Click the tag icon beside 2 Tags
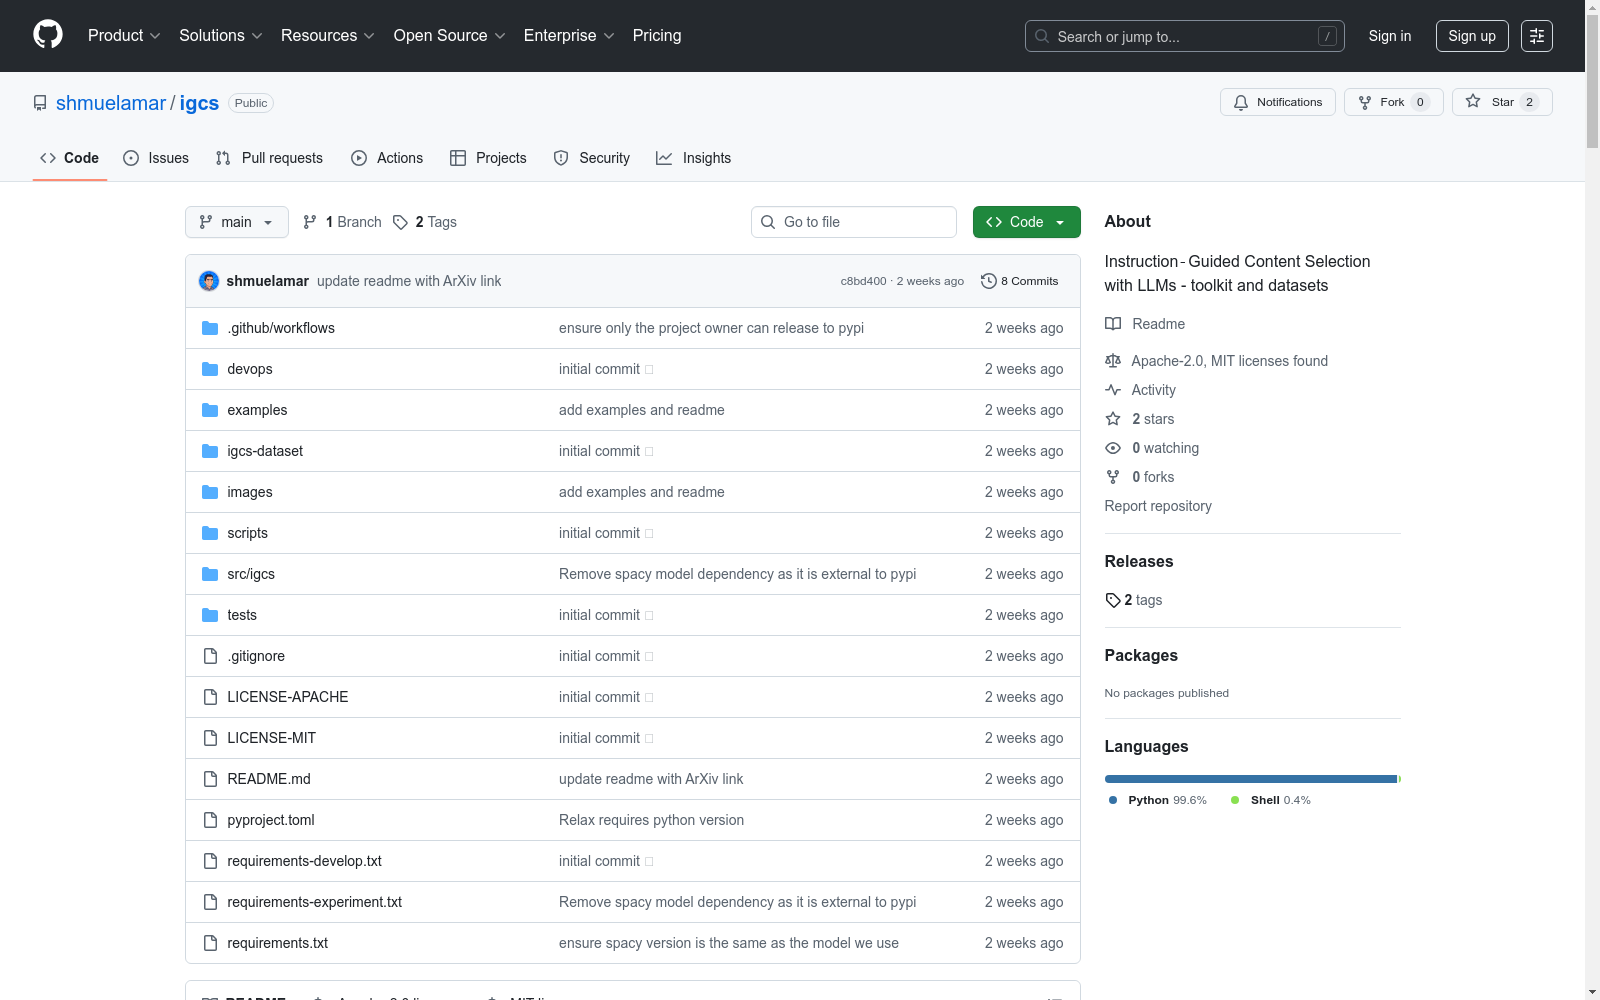 click(x=400, y=222)
